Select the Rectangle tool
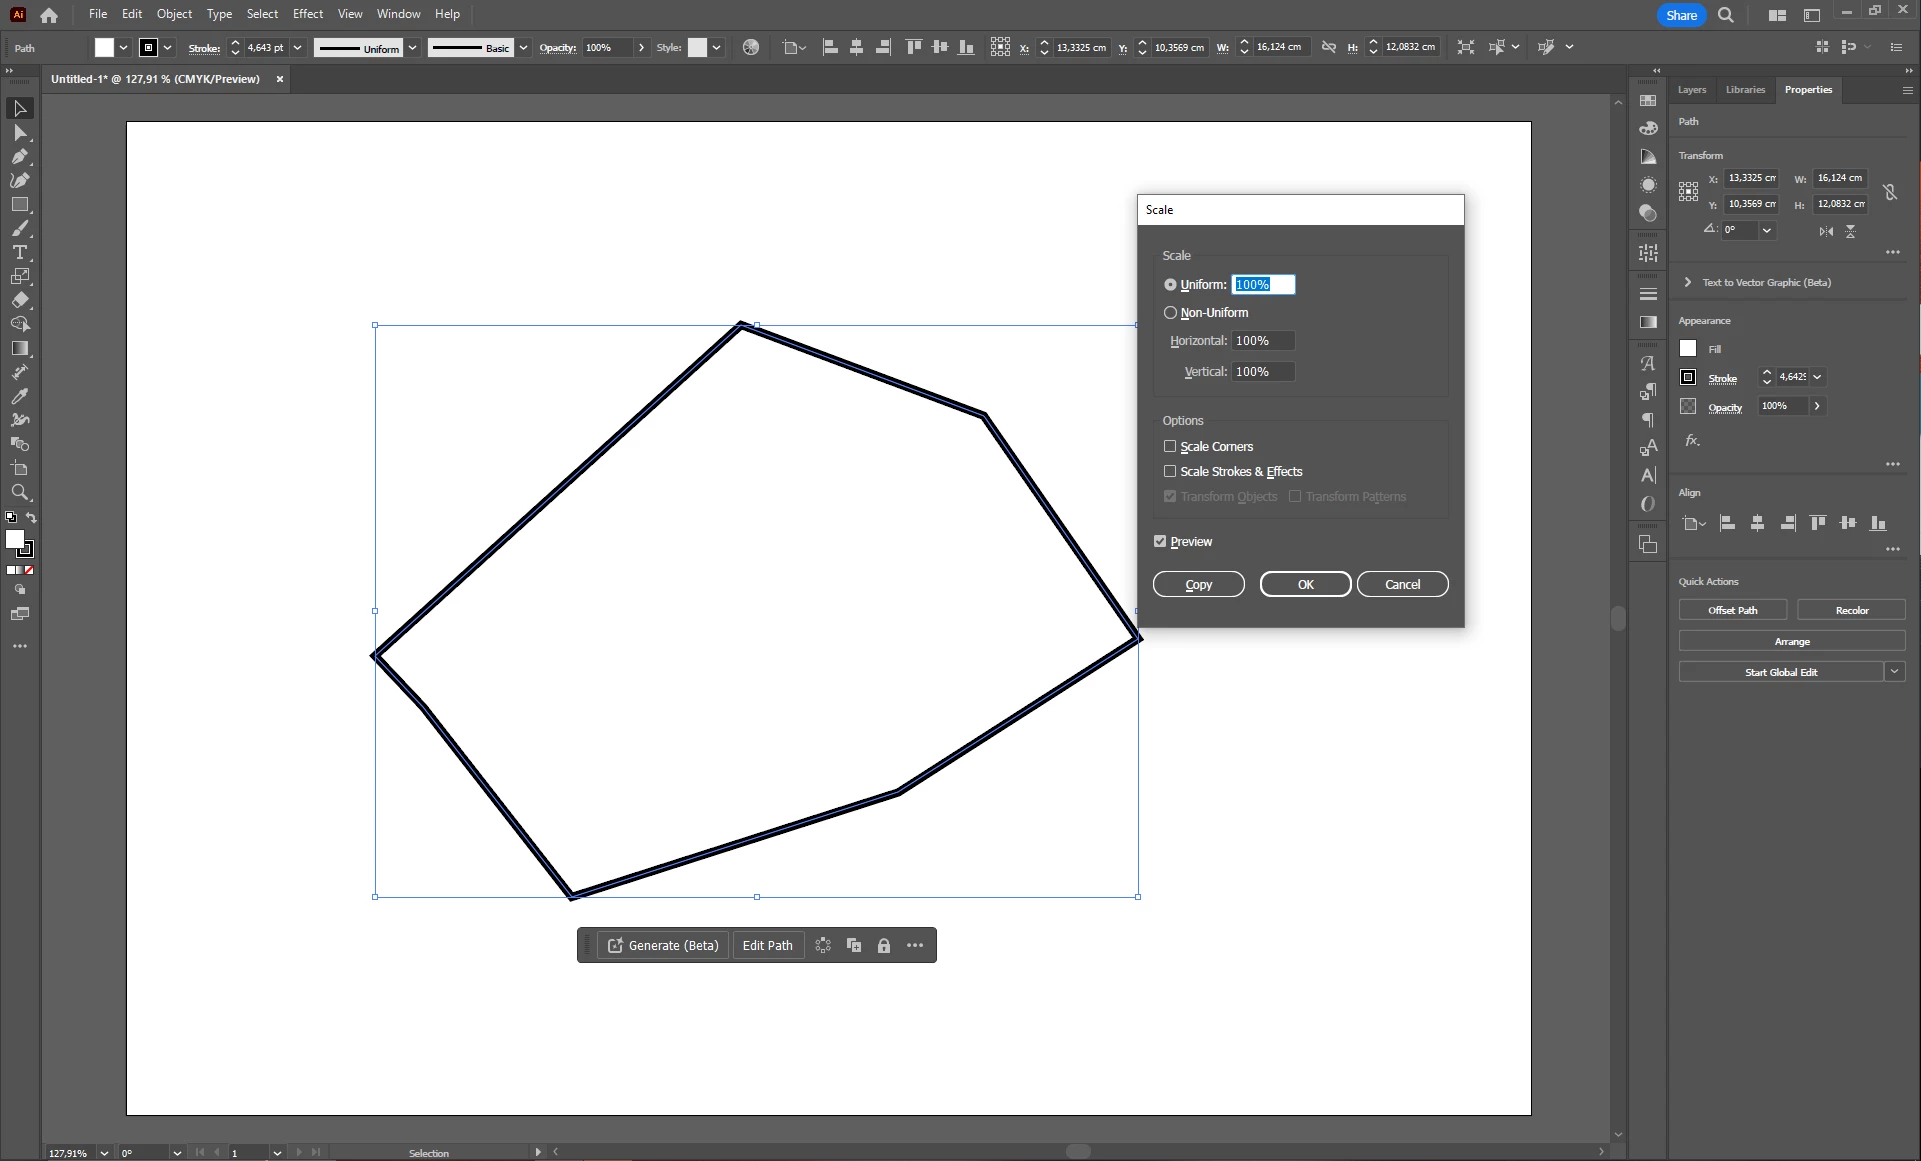 pos(19,204)
